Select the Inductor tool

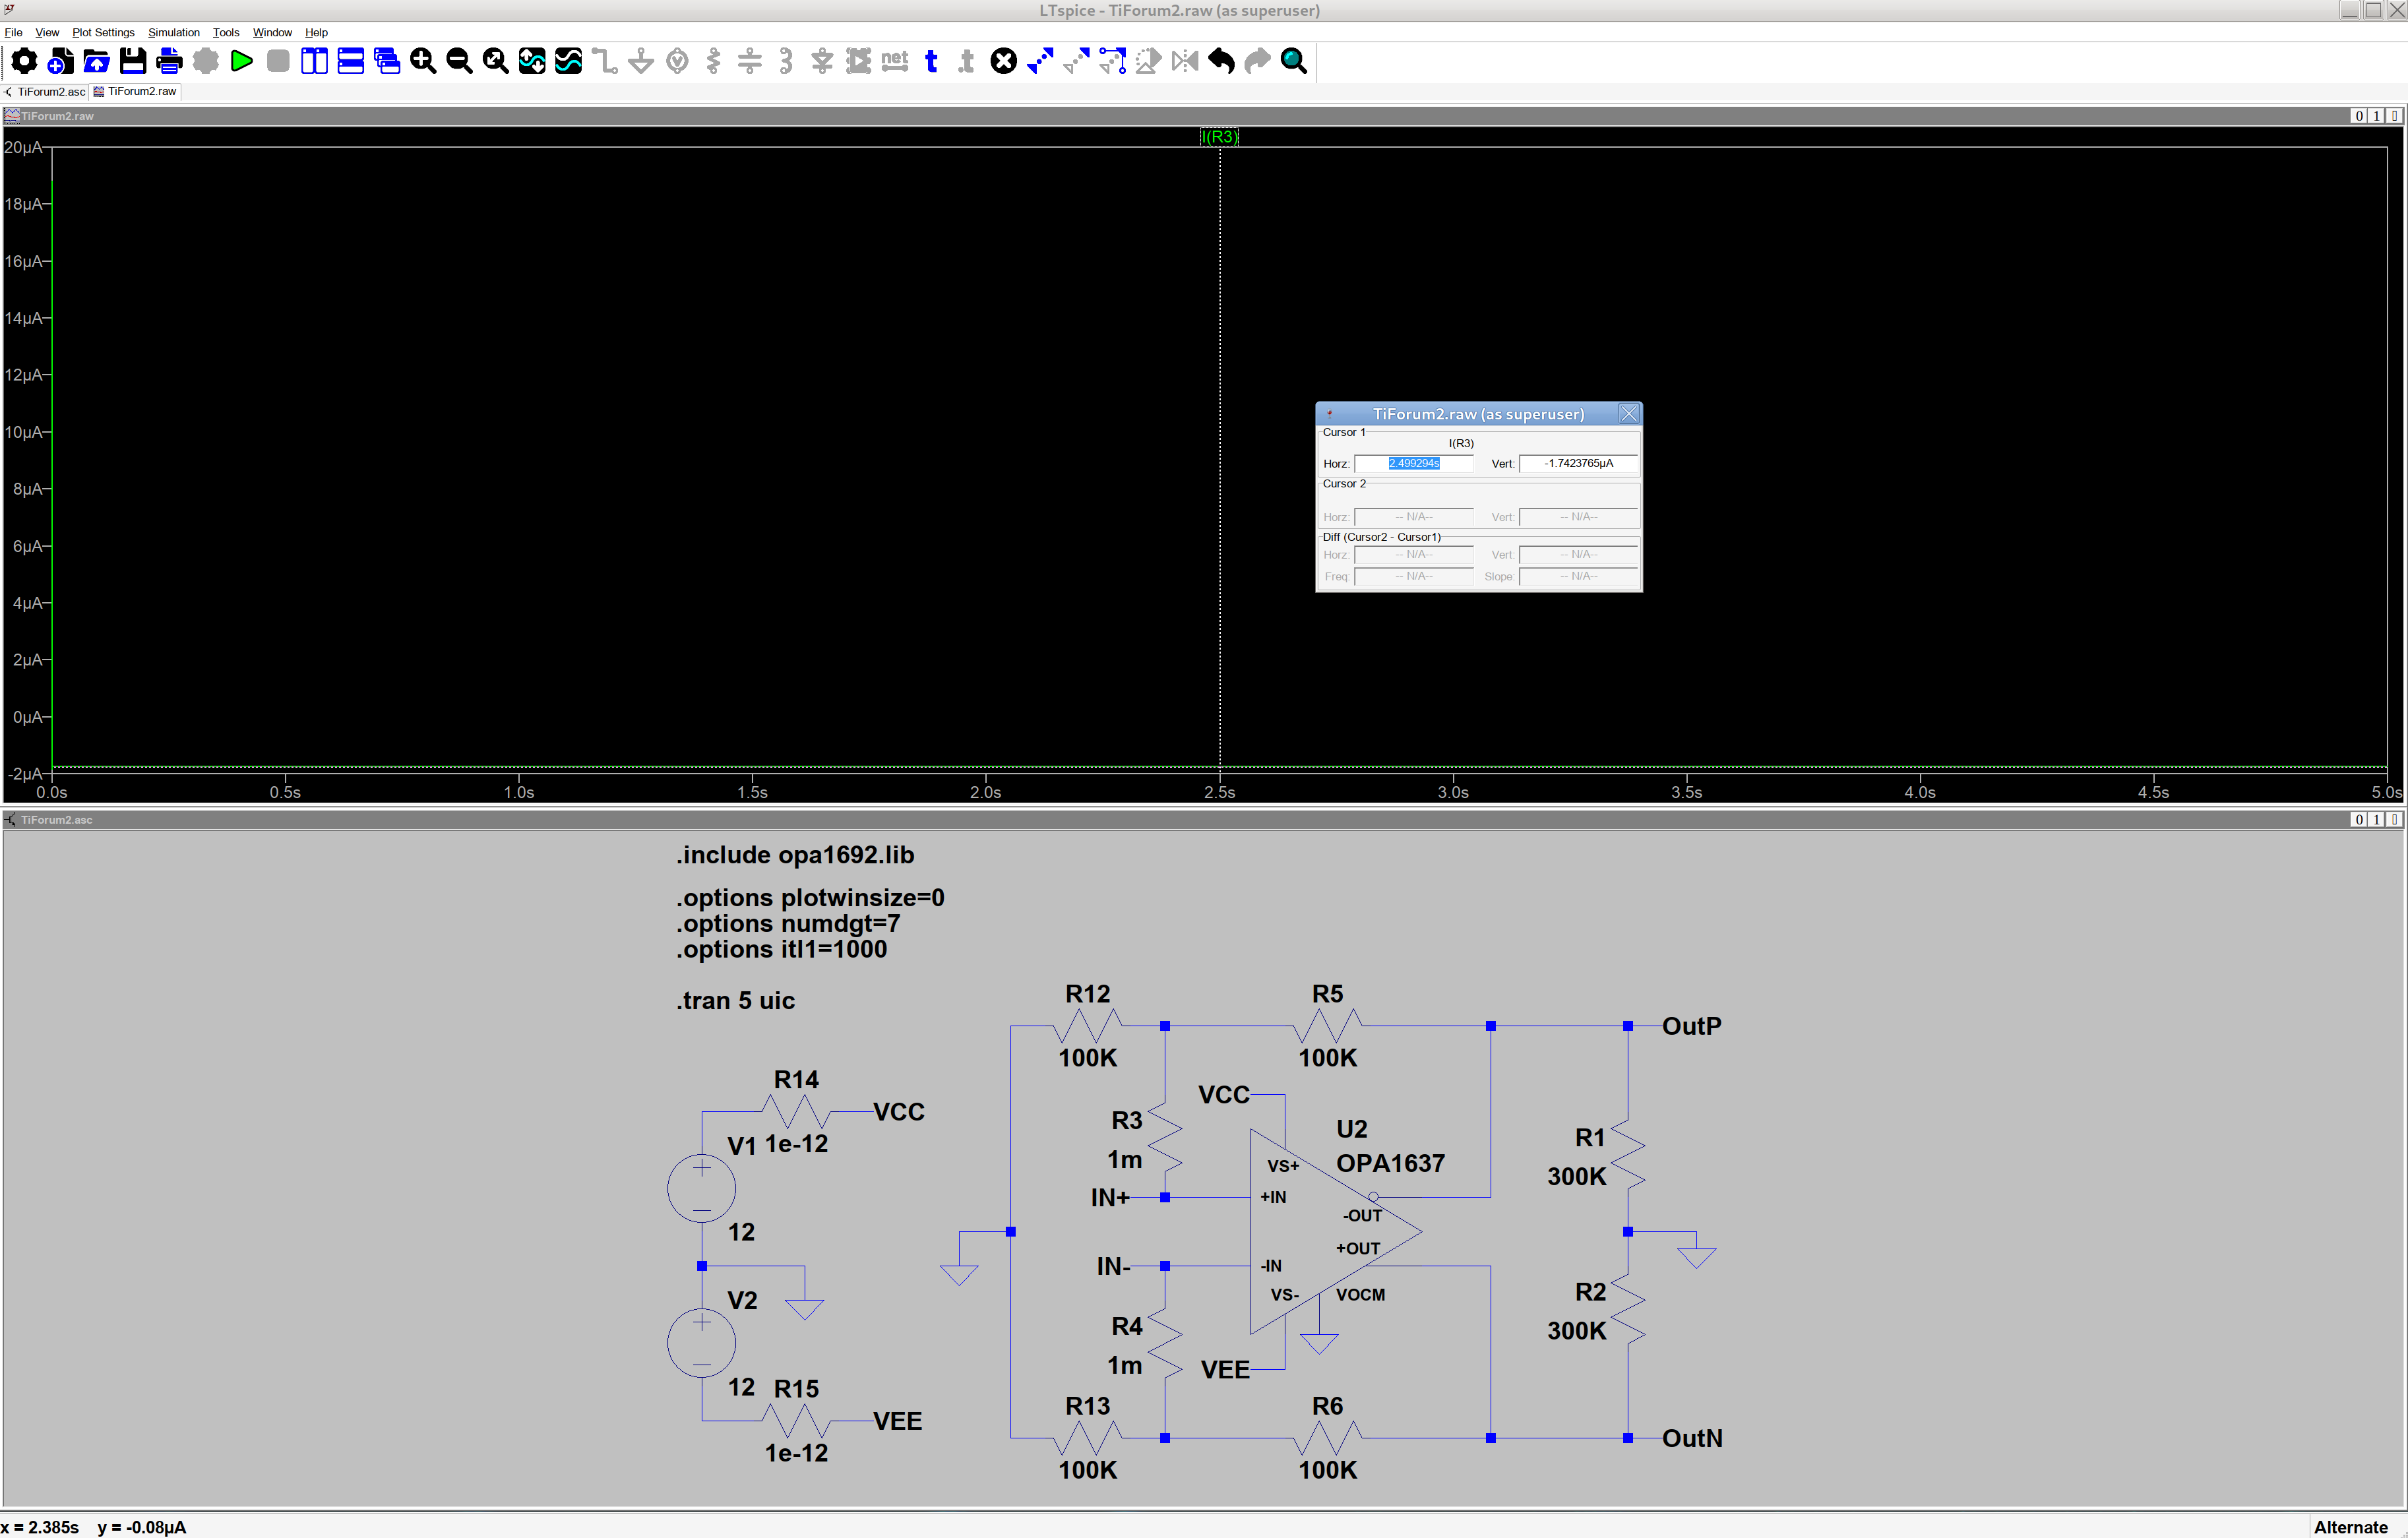tap(786, 61)
